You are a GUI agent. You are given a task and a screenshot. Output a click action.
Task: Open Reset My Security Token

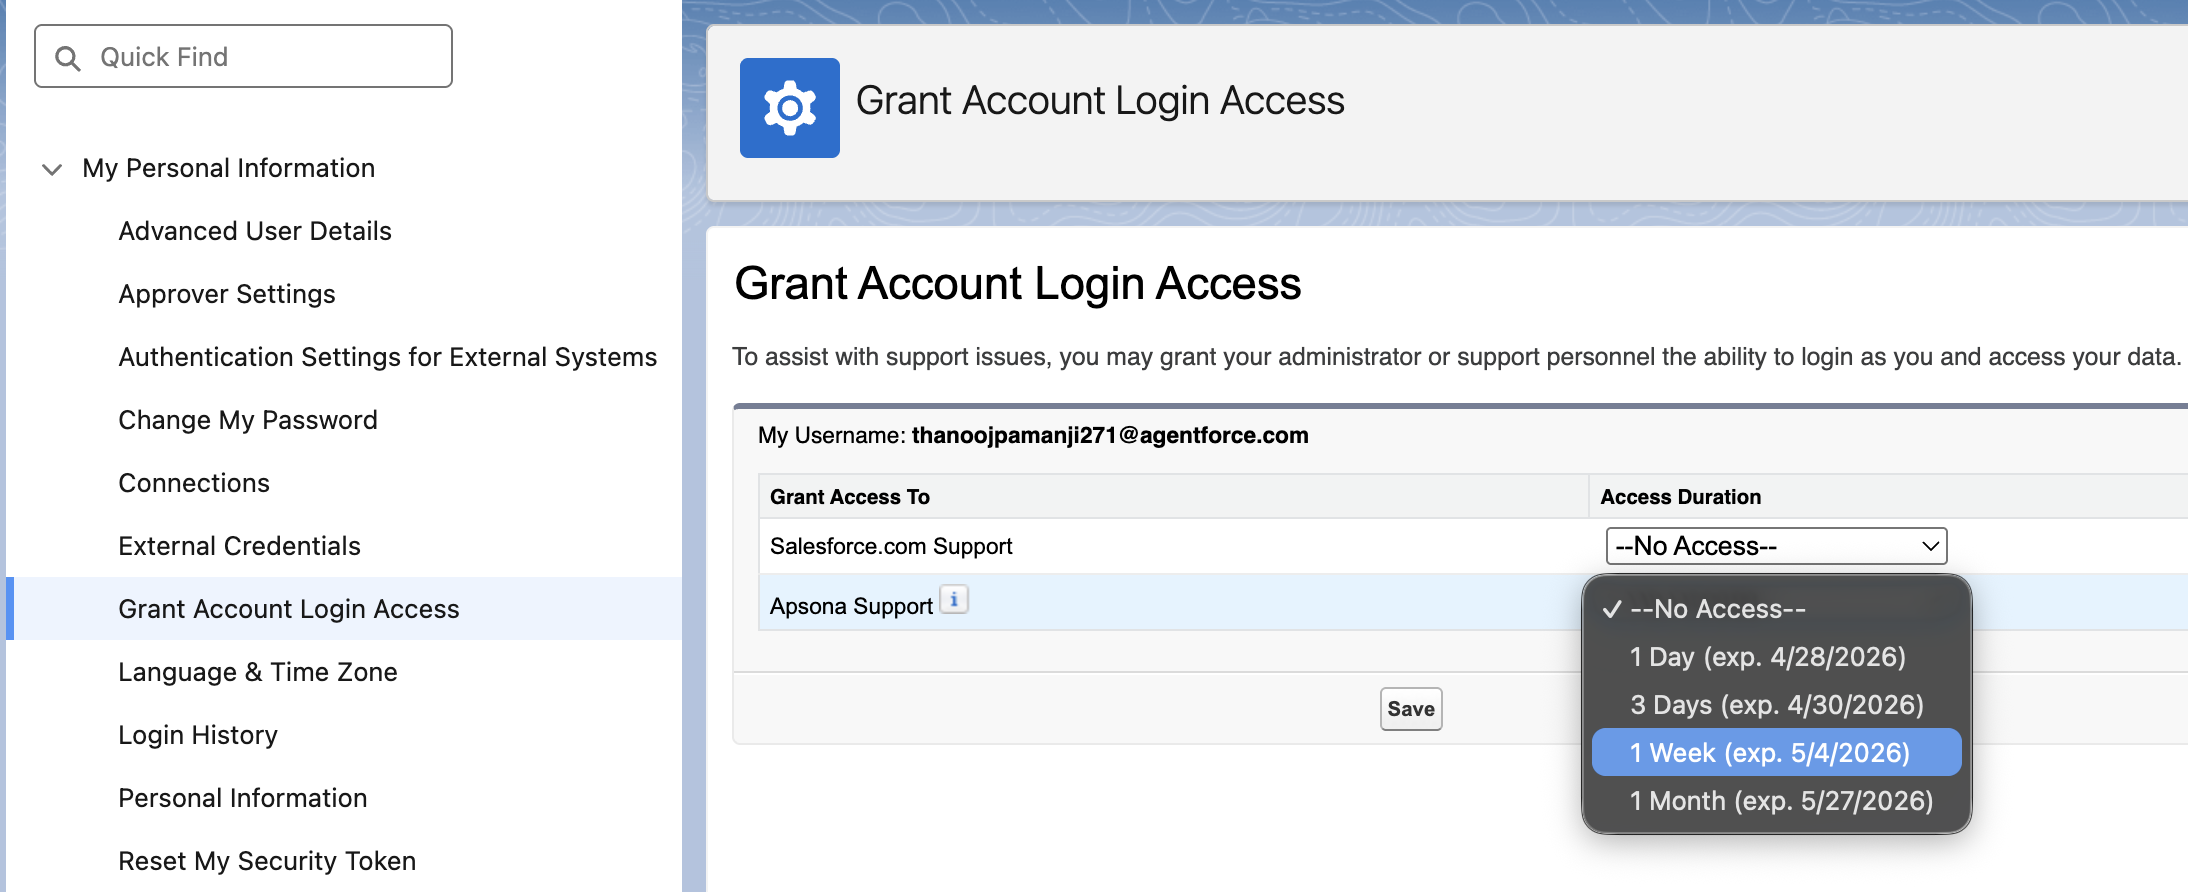pos(267,861)
